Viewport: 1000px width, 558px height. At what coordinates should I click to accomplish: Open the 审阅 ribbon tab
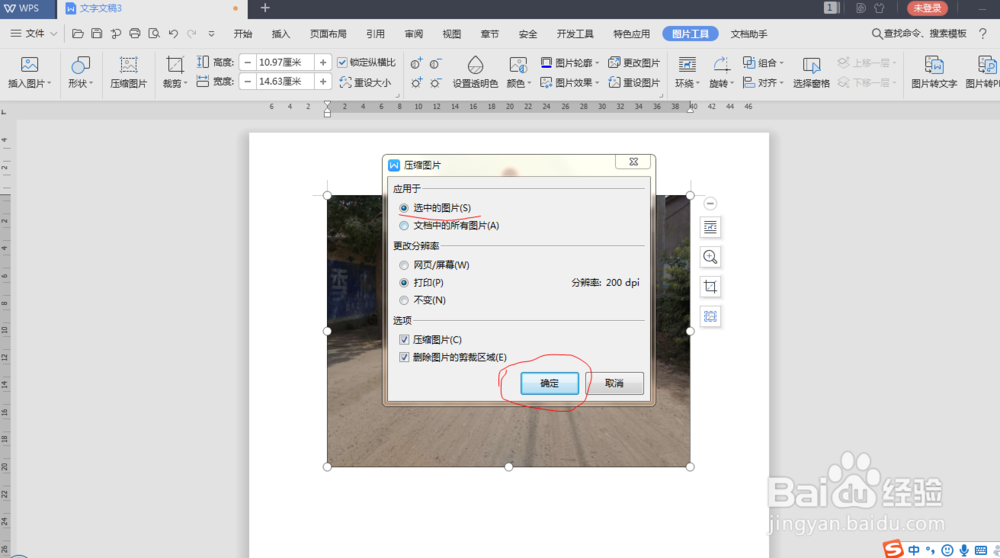pyautogui.click(x=413, y=34)
